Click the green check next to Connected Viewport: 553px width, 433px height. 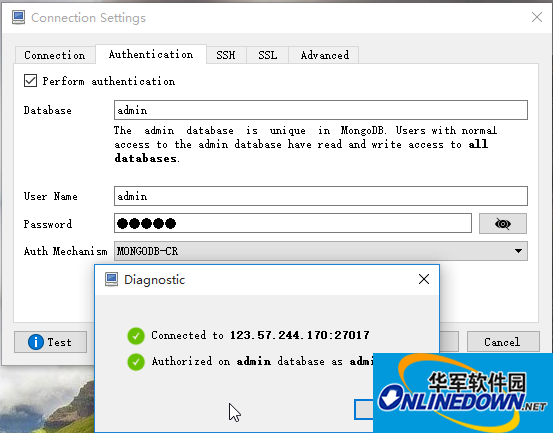(x=136, y=336)
